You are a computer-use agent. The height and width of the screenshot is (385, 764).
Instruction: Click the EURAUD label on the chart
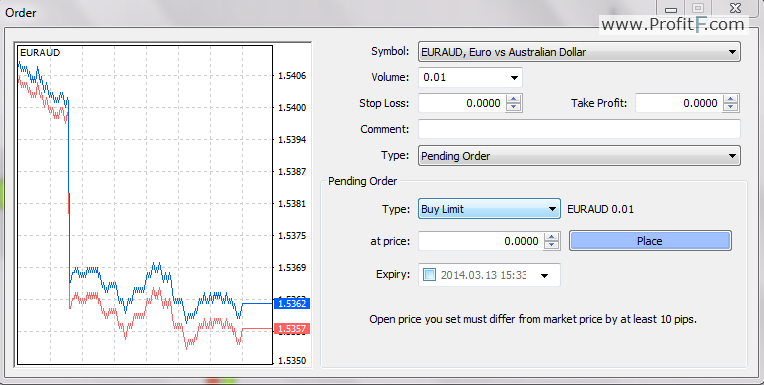tap(40, 53)
